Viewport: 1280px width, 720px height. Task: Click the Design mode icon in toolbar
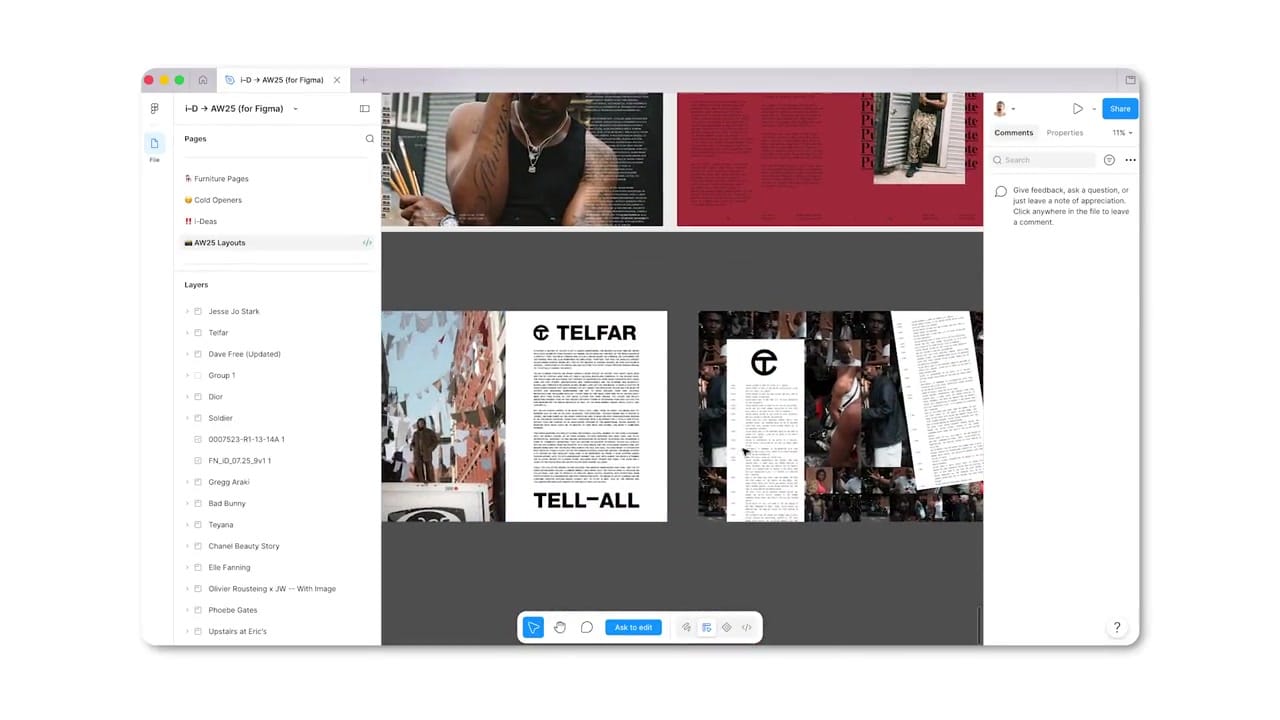707,627
